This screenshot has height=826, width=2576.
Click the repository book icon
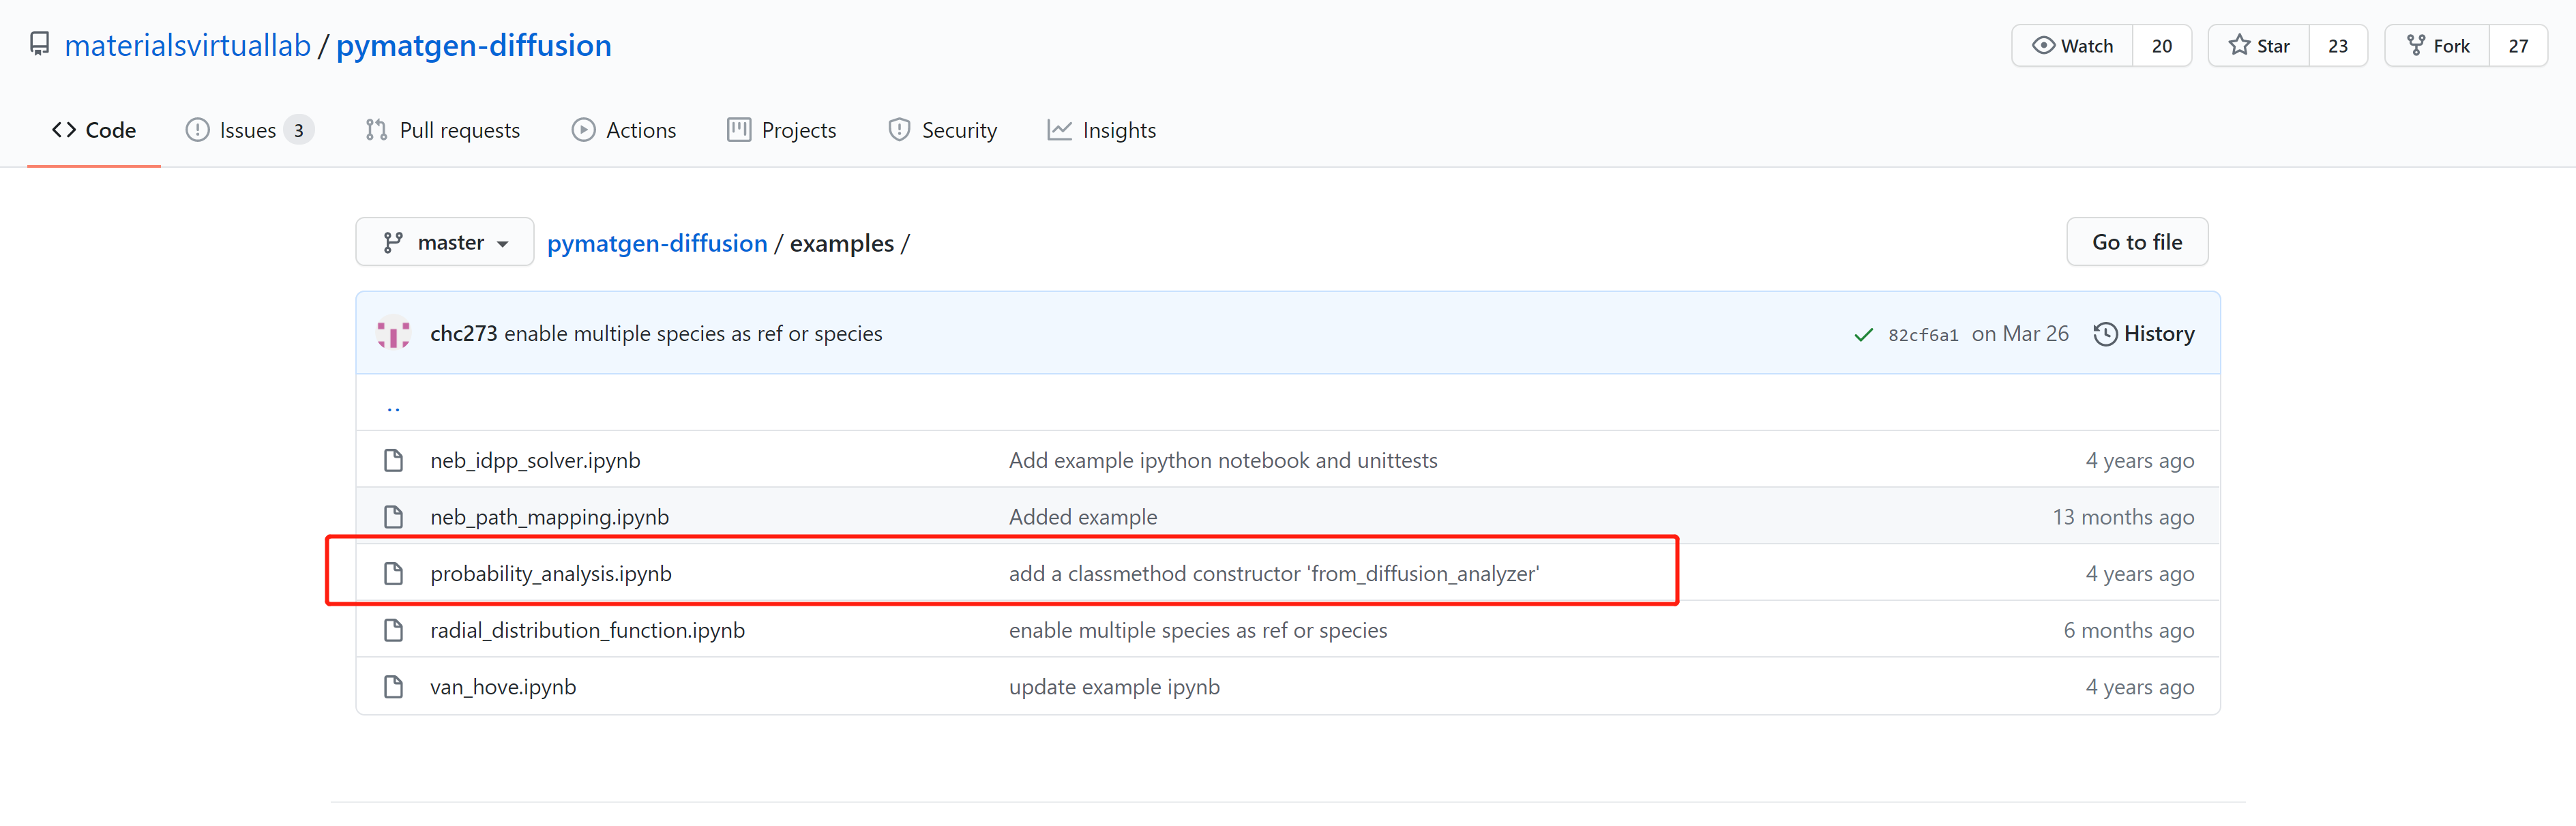(x=39, y=45)
